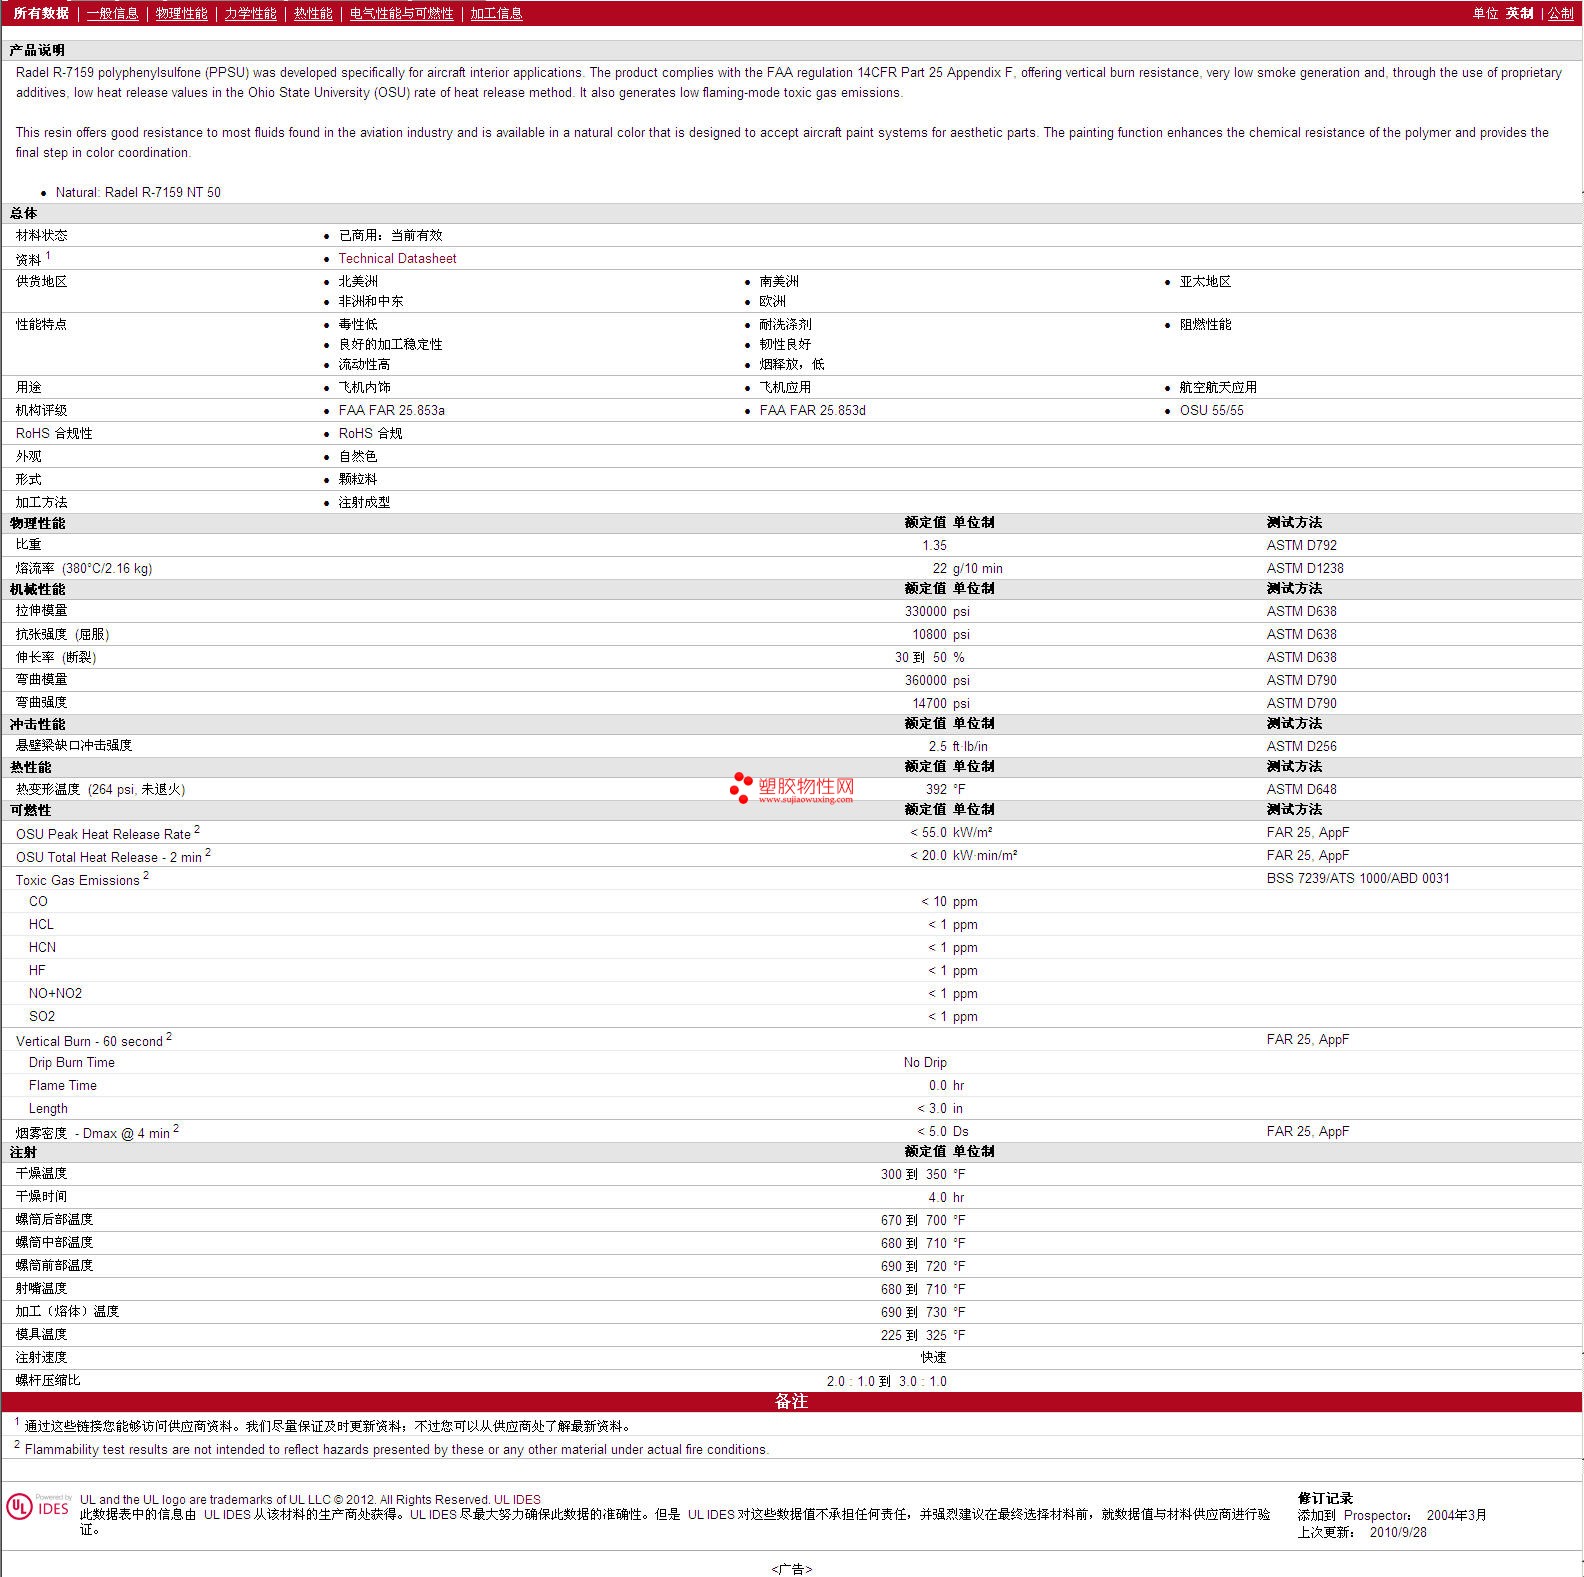This screenshot has height=1577, width=1584.
Task: Click the RoHS 合规性 row label
Action: (54, 433)
